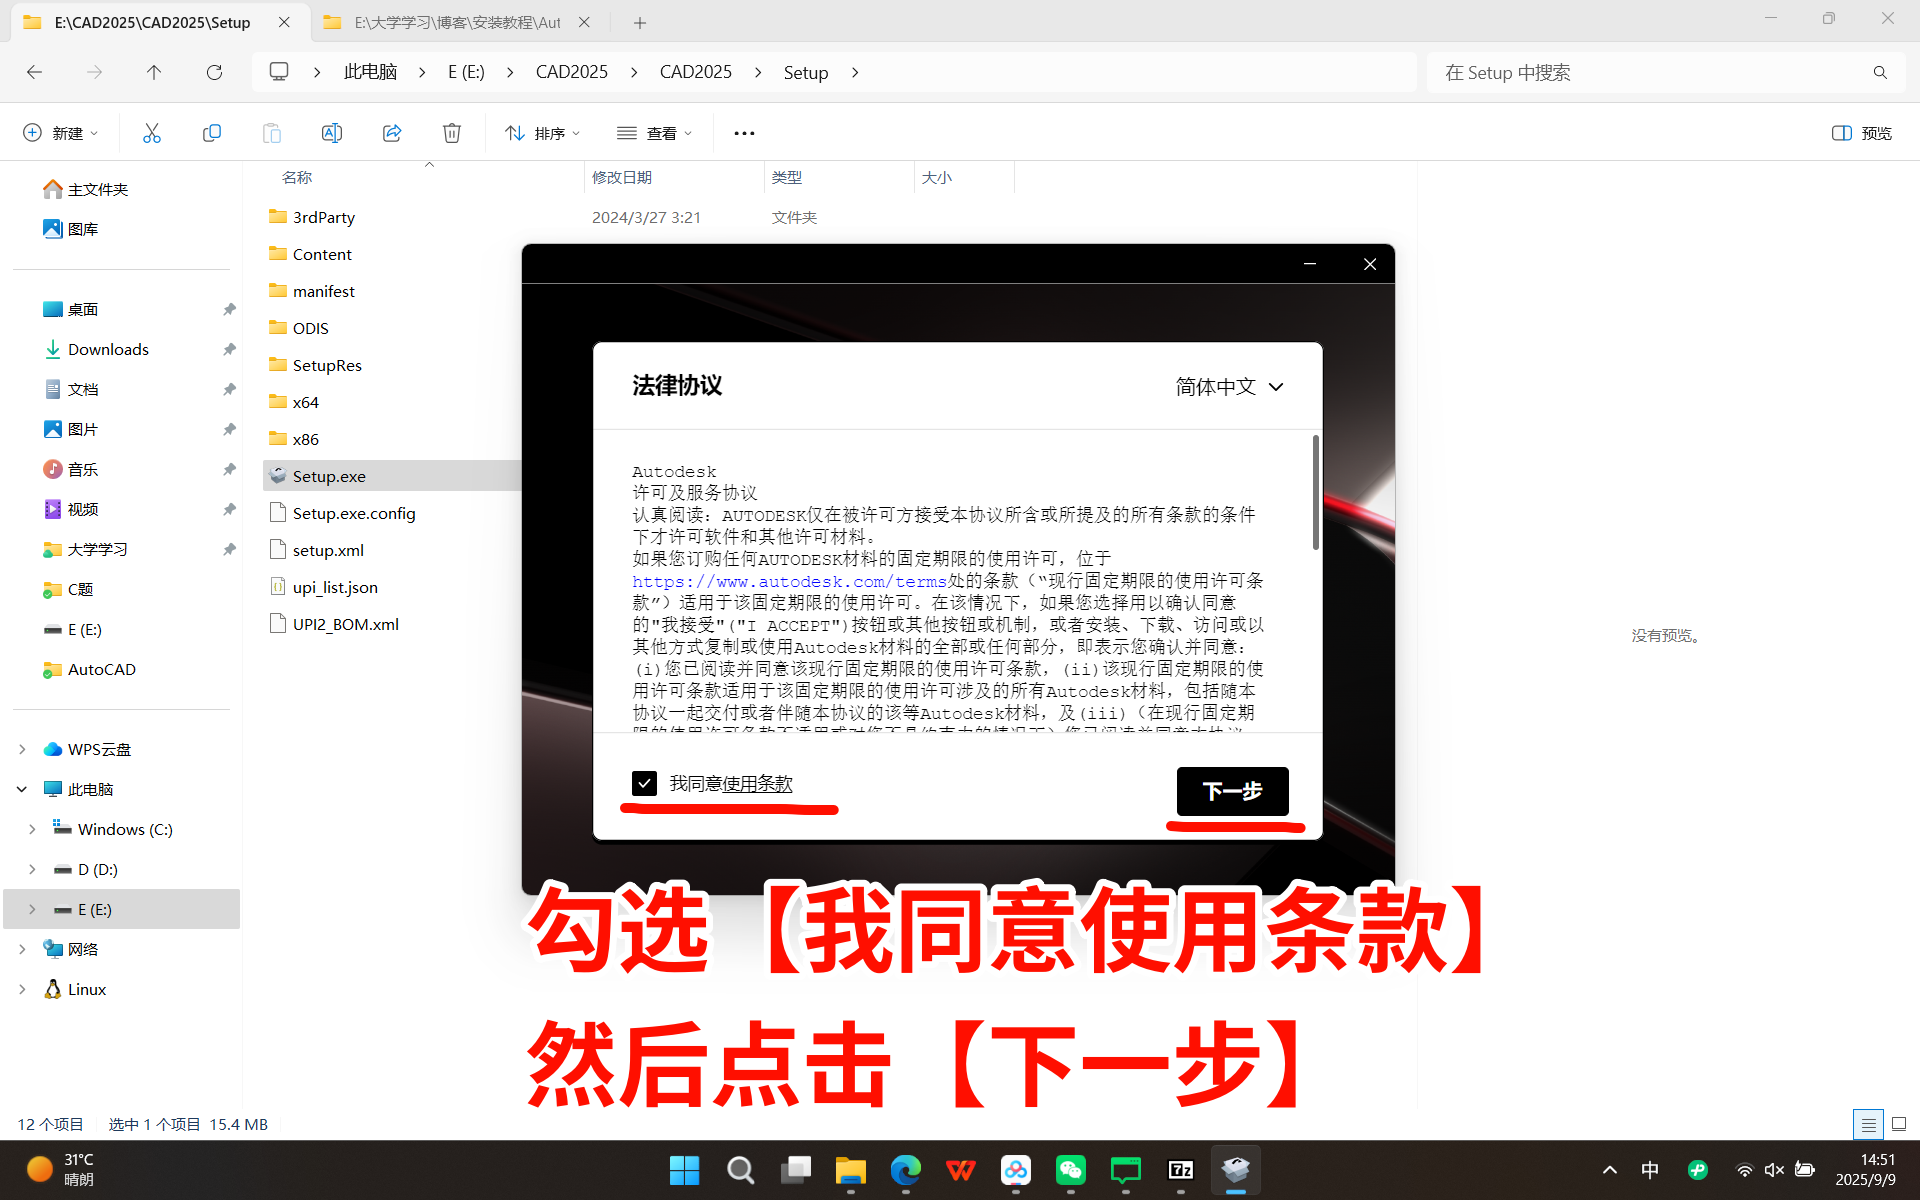Switch to the large icons view toggle
The height and width of the screenshot is (1200, 1920).
1899,1124
